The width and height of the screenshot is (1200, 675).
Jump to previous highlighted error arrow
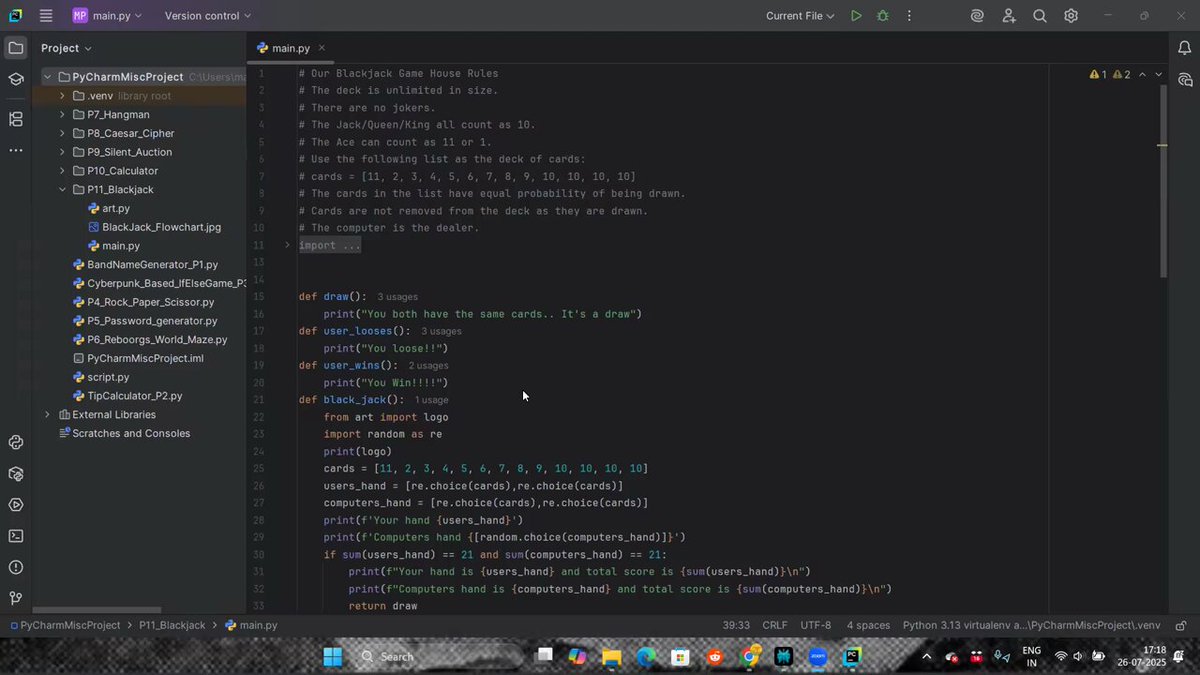1142,74
